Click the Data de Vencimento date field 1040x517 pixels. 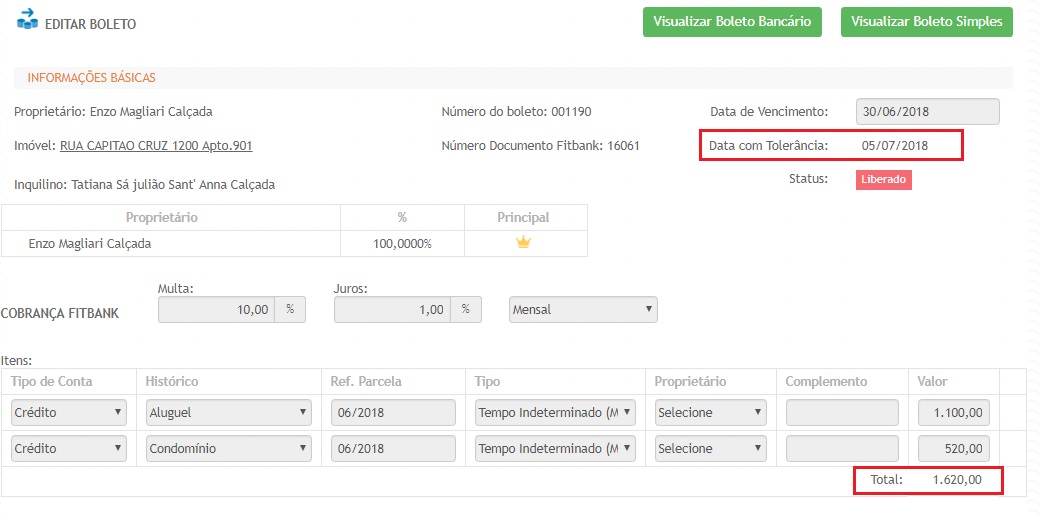[x=927, y=112]
